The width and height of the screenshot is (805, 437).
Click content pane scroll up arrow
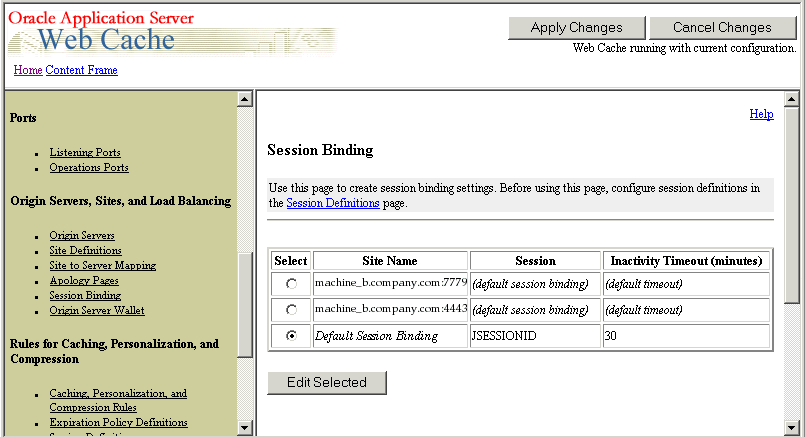click(792, 99)
